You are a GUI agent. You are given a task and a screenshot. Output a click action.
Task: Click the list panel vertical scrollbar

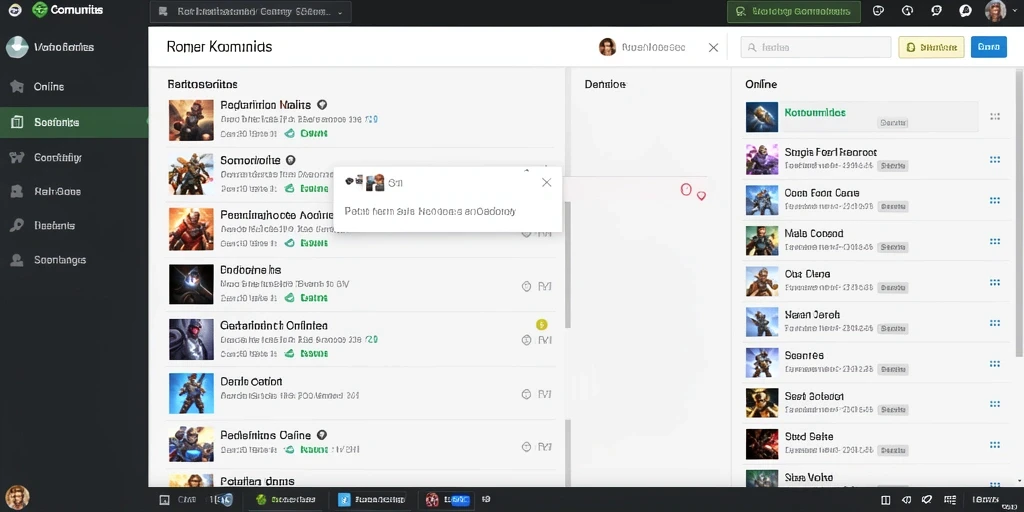click(568, 264)
